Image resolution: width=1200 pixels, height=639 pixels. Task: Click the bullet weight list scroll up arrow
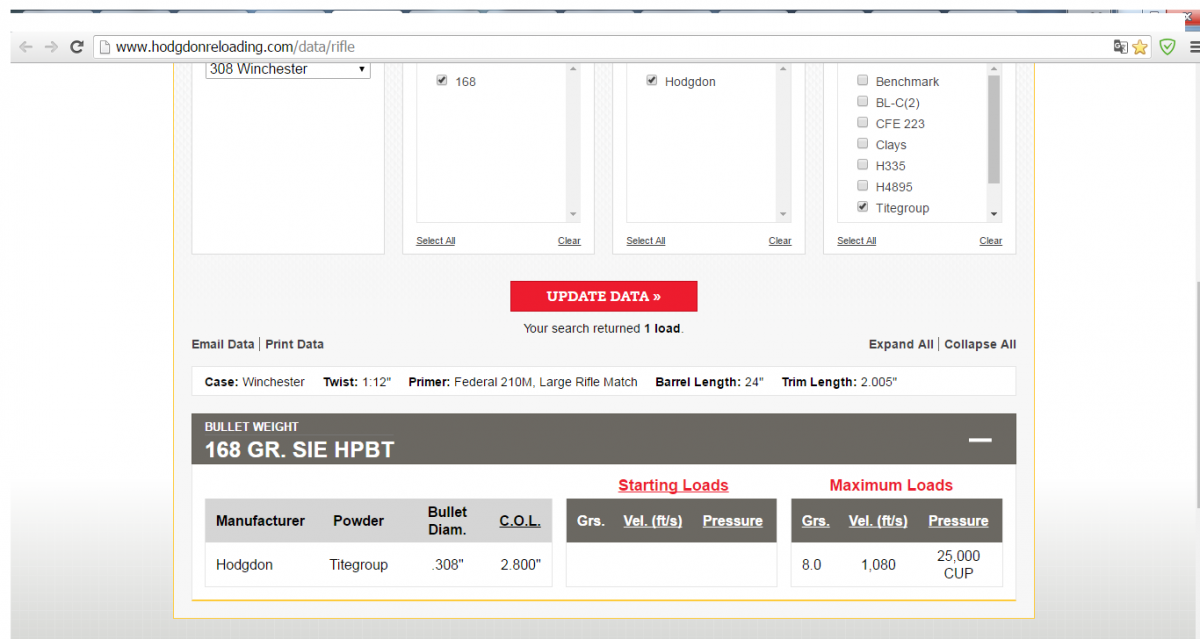tap(573, 69)
